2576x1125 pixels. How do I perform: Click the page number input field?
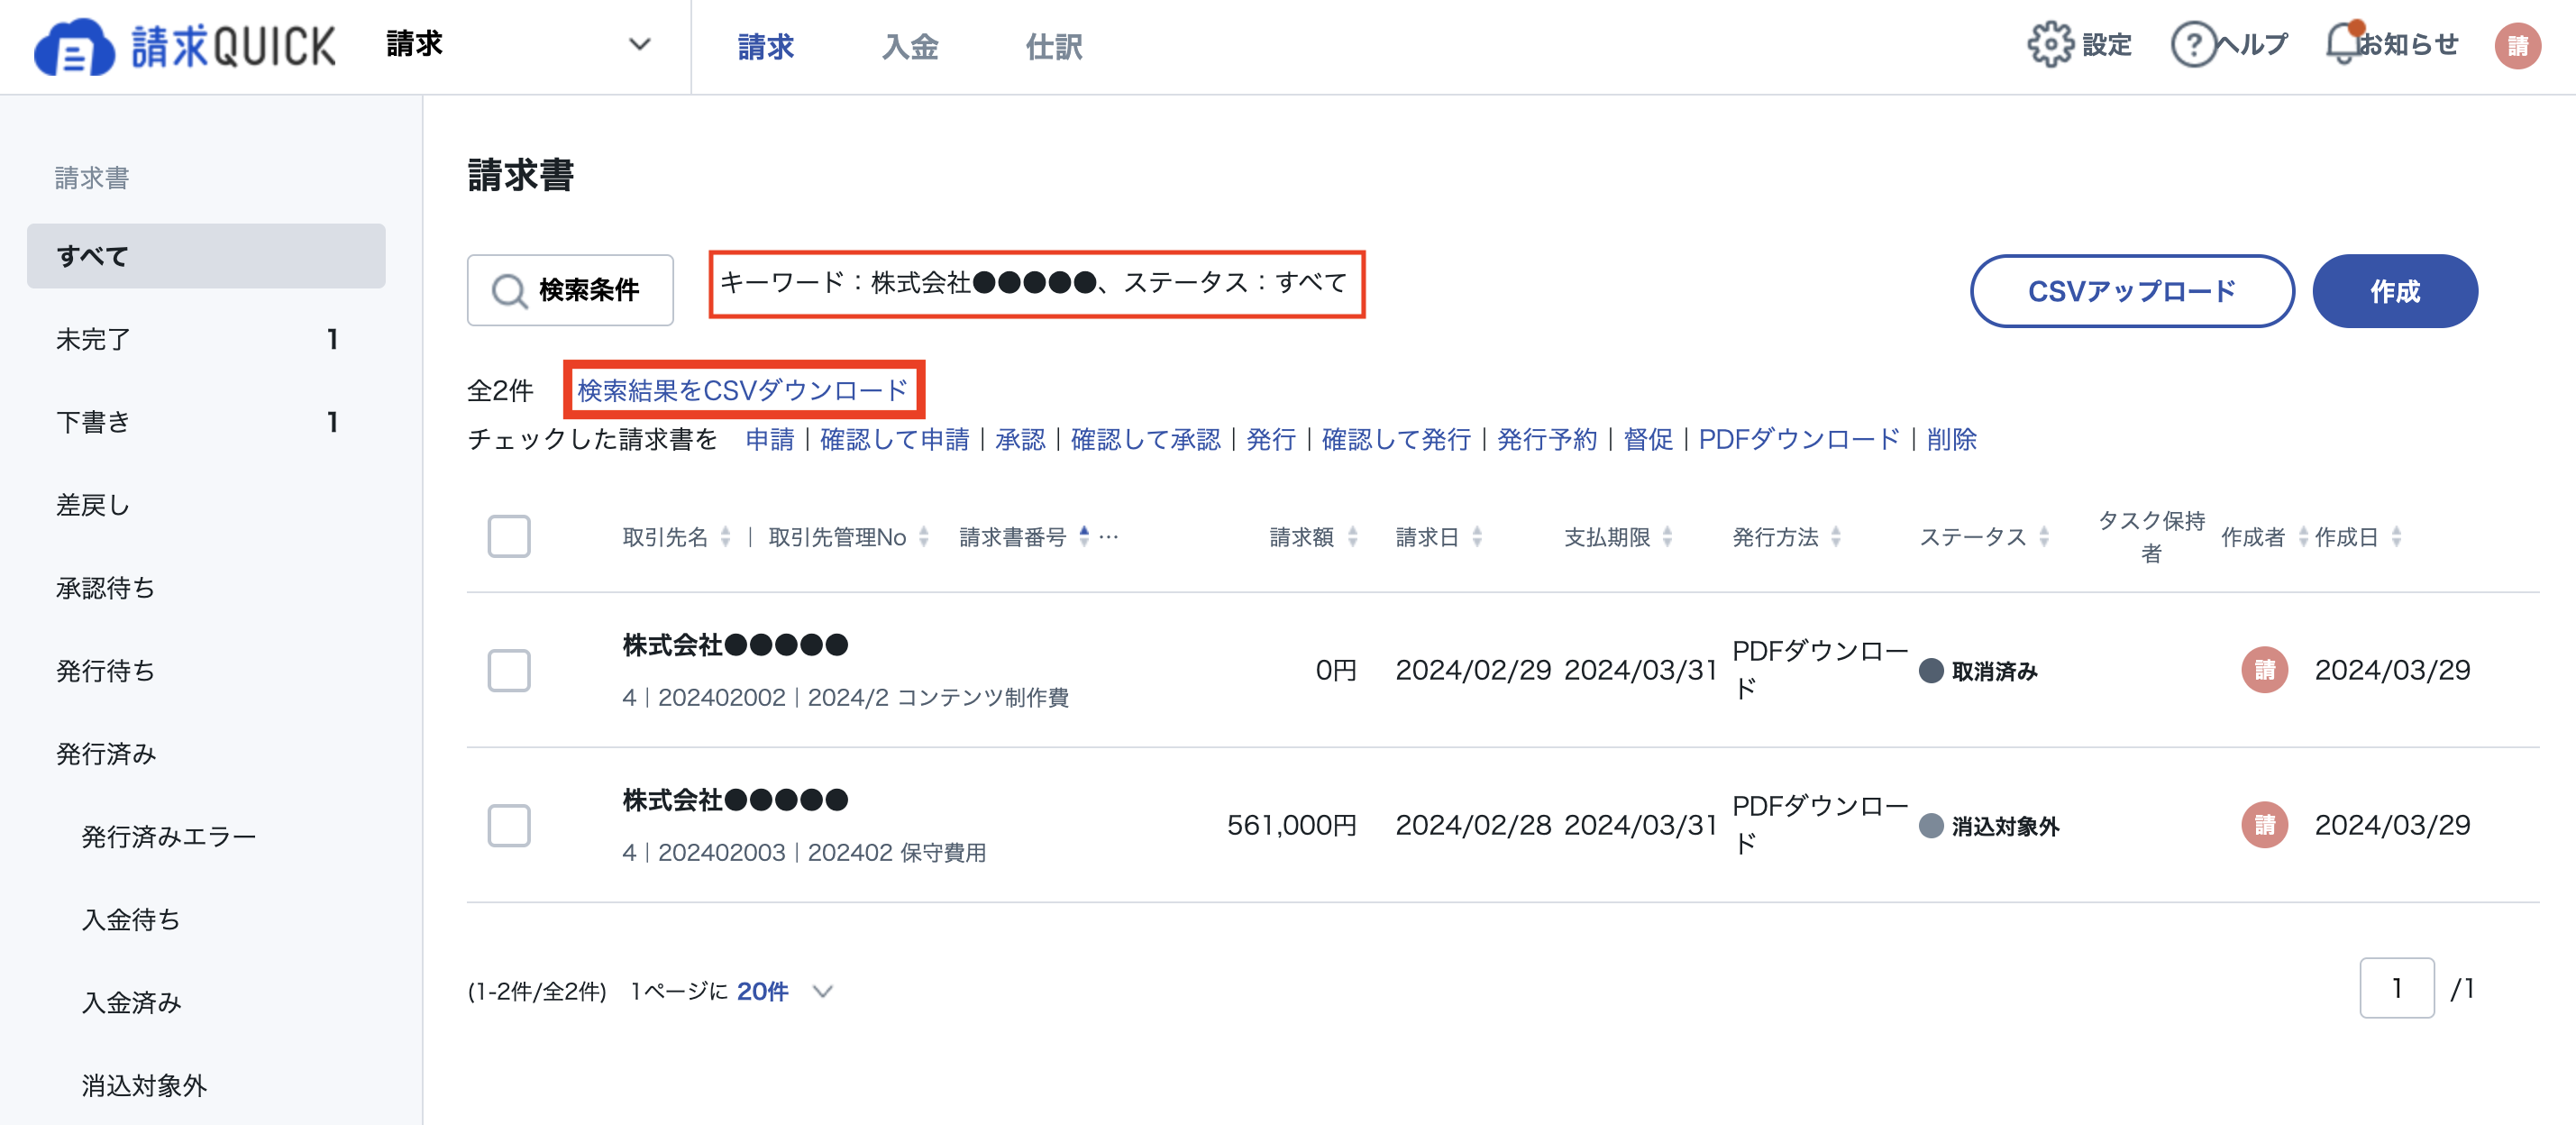[2396, 988]
